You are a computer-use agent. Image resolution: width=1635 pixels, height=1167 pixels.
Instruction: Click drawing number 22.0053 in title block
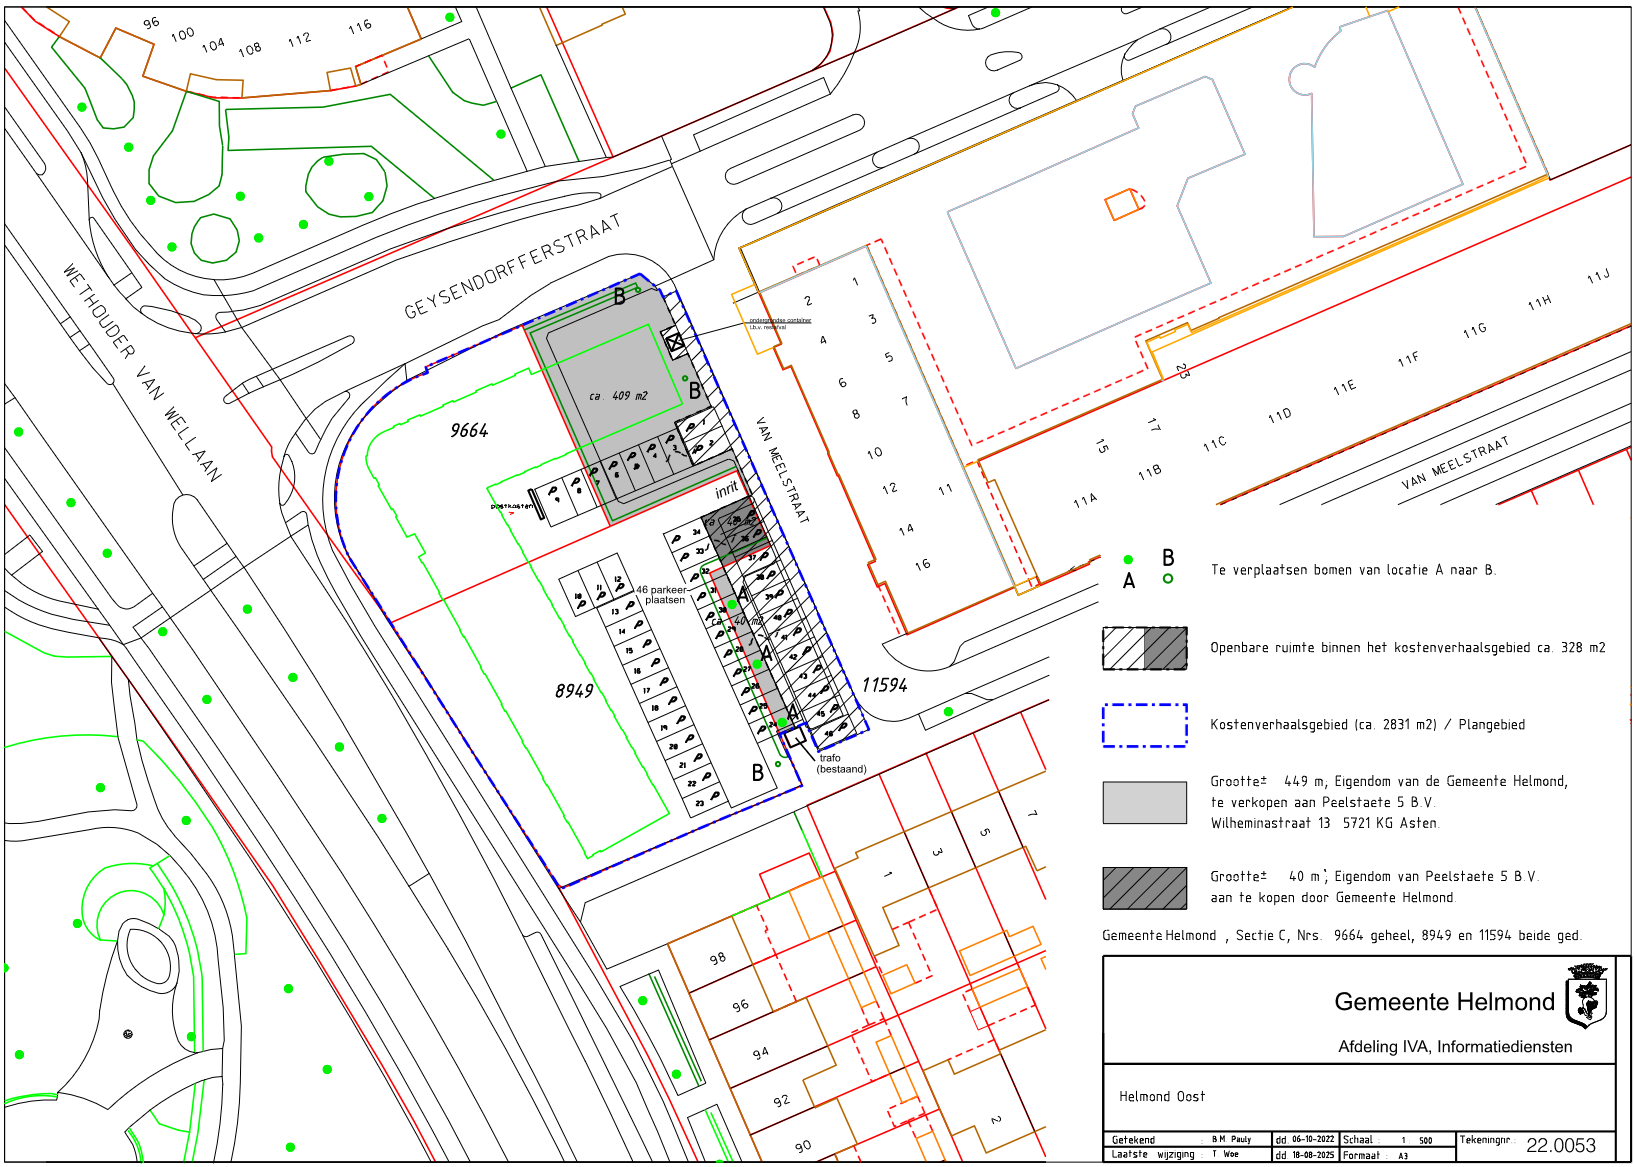[1560, 1146]
